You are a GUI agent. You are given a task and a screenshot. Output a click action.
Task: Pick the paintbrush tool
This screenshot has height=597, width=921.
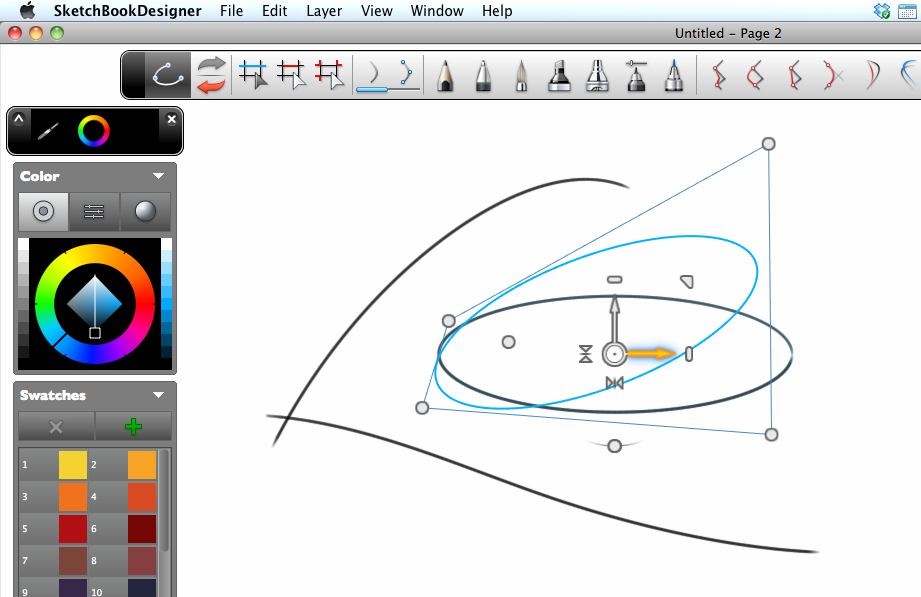tap(521, 75)
